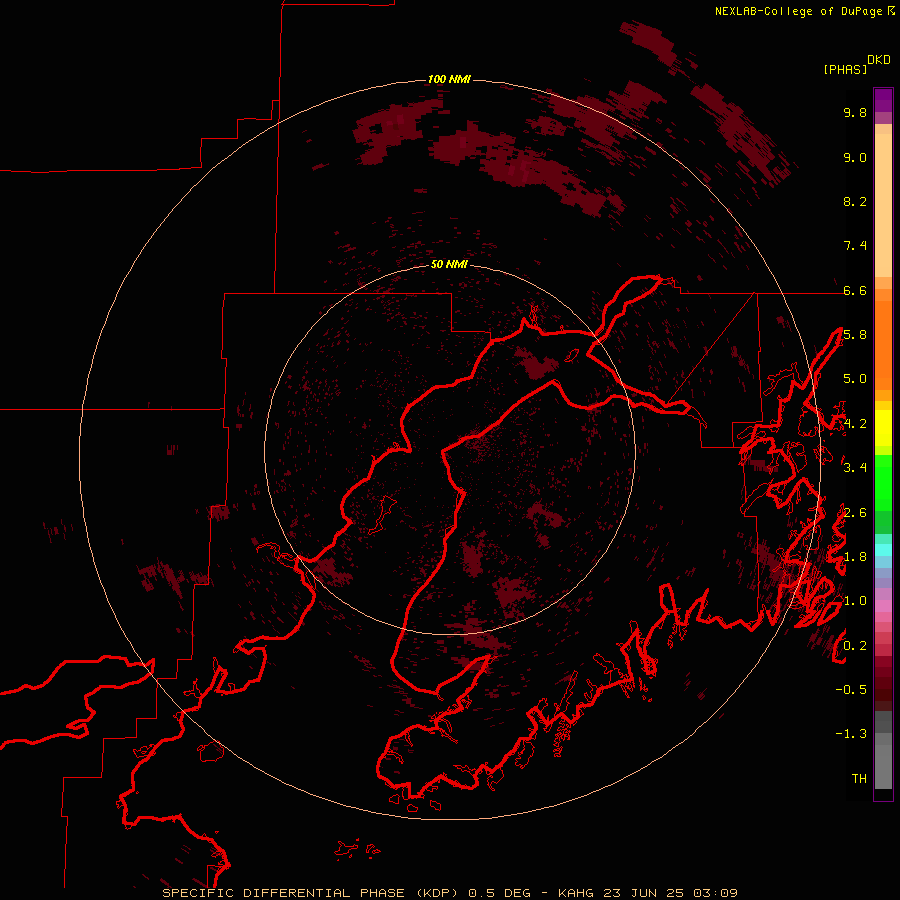The image size is (900, 900).
Task: Select the 1.0 legend value
Action: 855,601
